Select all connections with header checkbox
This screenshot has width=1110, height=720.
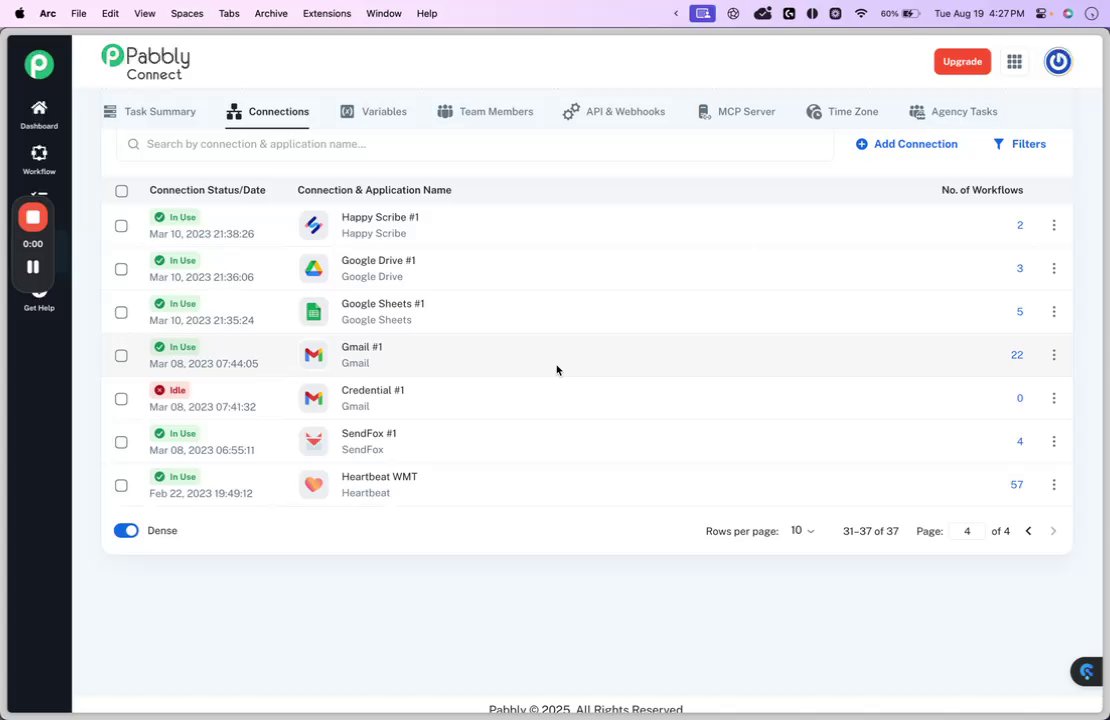tap(122, 191)
